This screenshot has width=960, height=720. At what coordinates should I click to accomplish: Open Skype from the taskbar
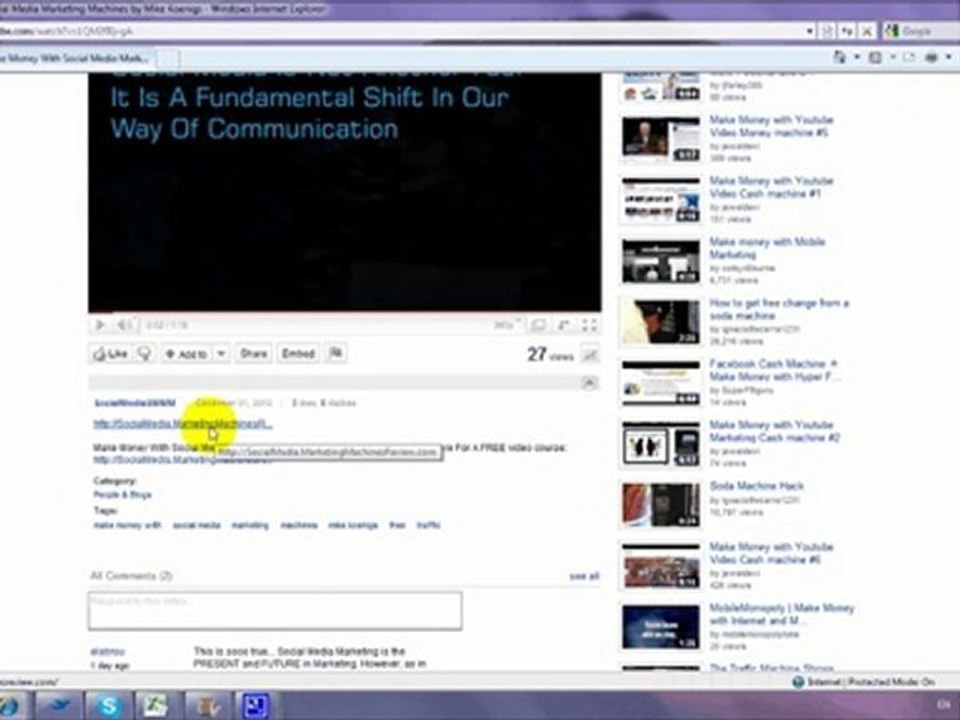109,706
